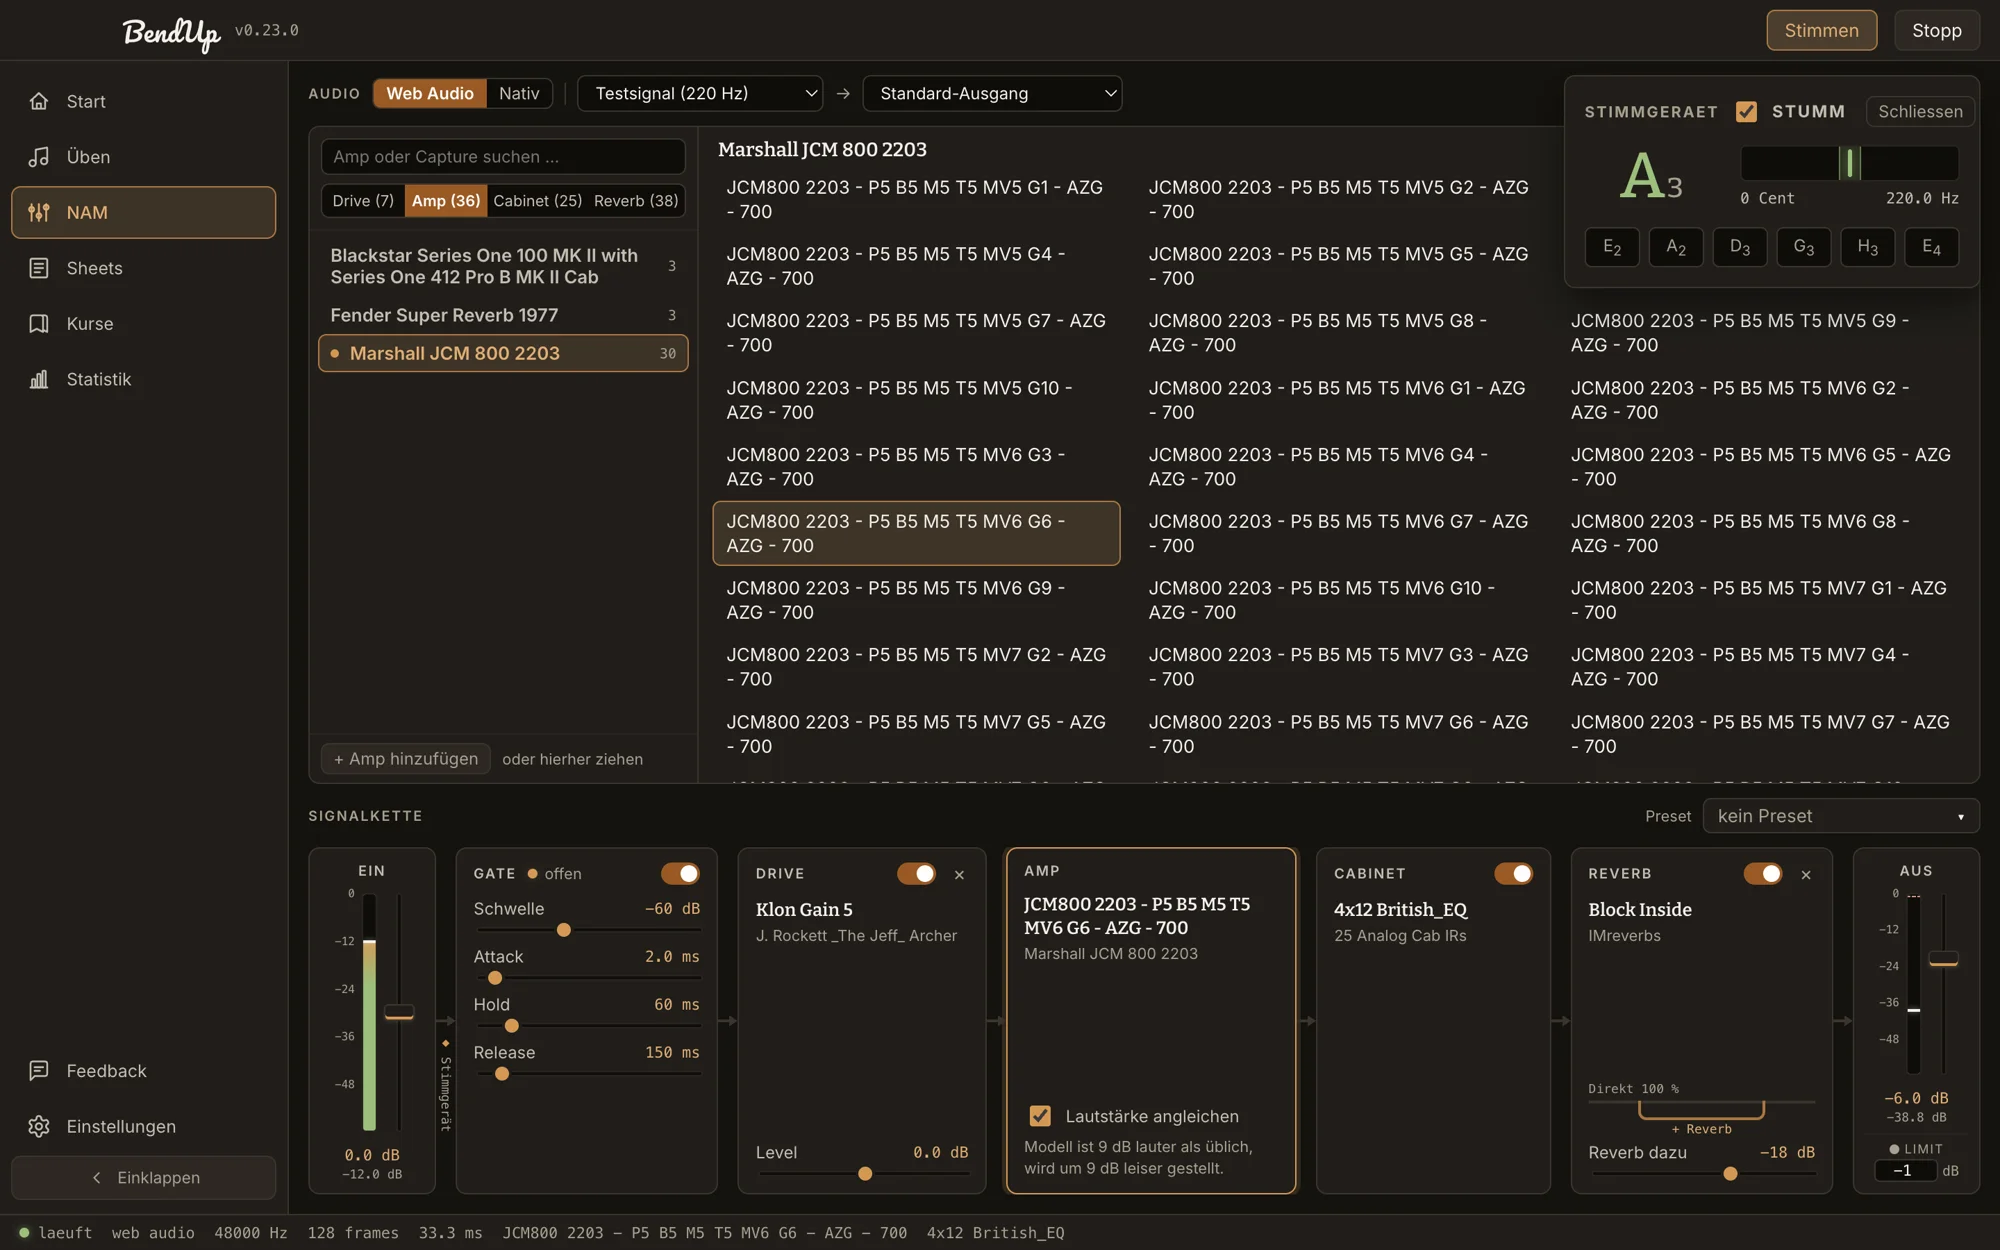Click the Stopp button
Image resolution: width=2000 pixels, height=1250 pixels.
pos(1936,30)
